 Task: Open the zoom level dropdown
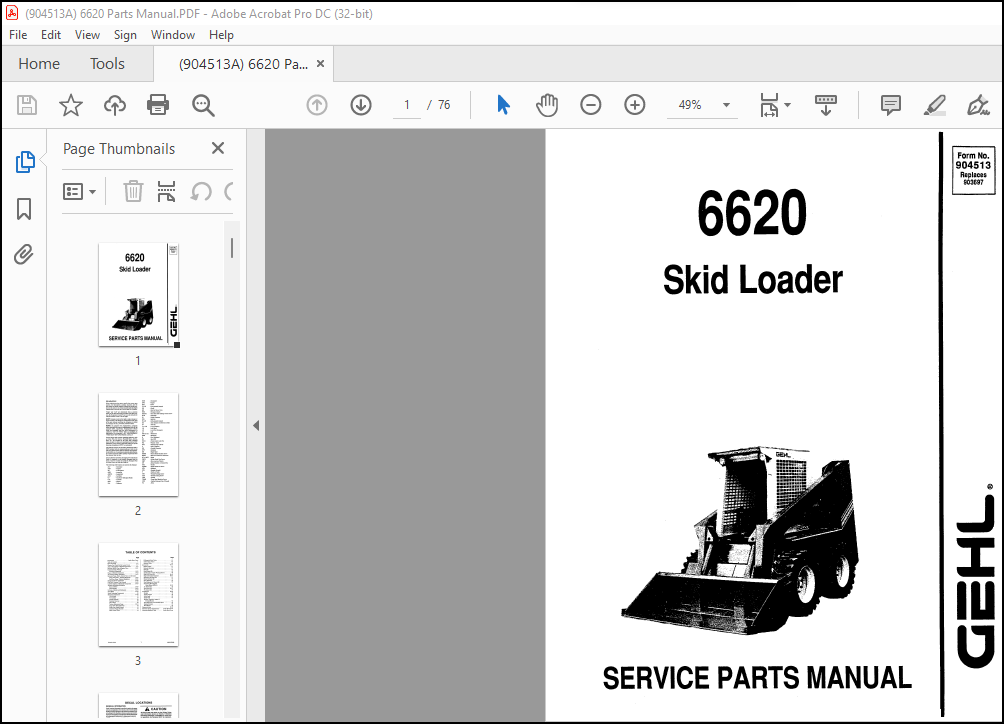click(726, 105)
